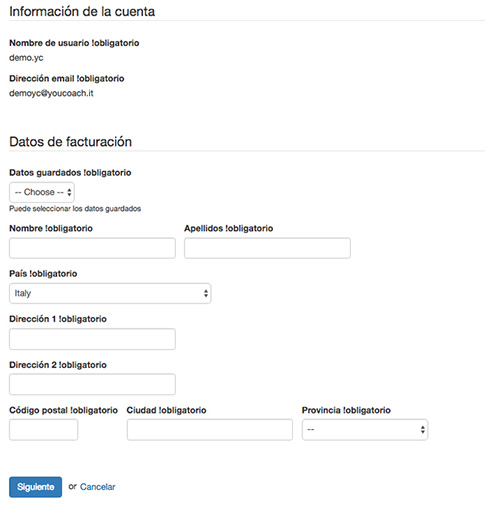Click the Datos de facturación heading
The height and width of the screenshot is (515, 500).
pos(71,142)
